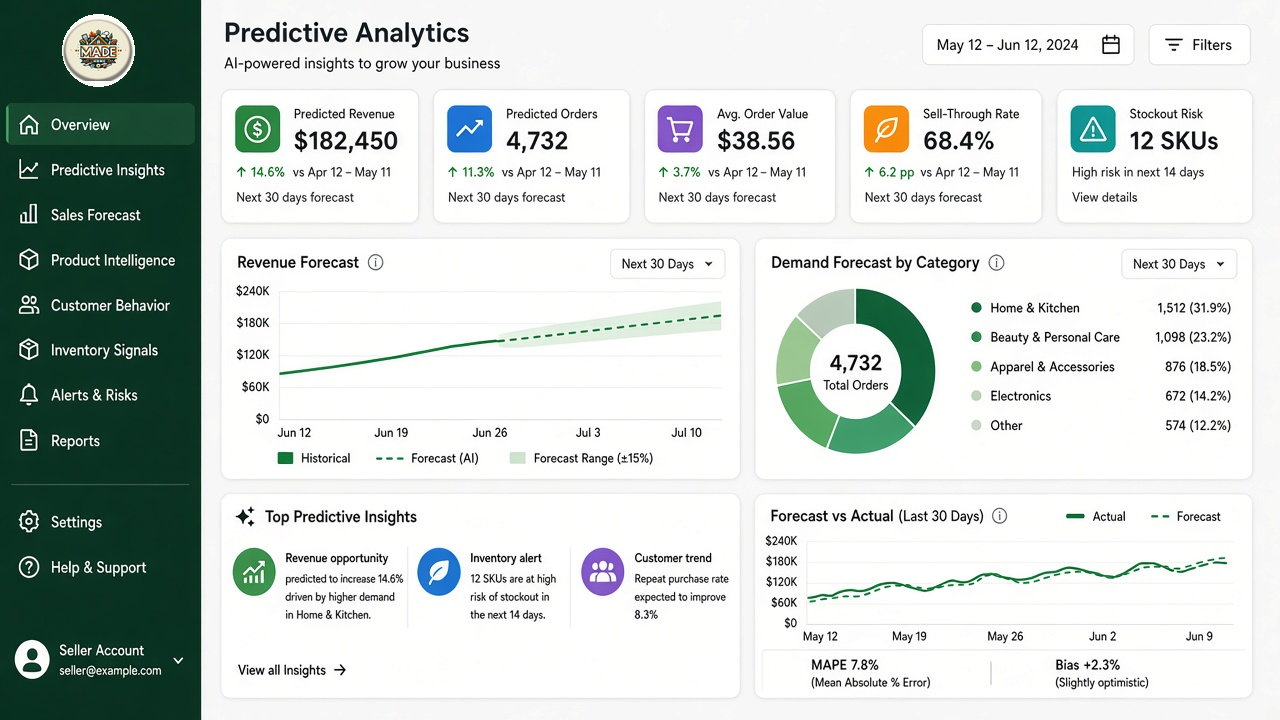Click the 574 (12.2%) Other value
1280x720 pixels.
coord(1198,425)
